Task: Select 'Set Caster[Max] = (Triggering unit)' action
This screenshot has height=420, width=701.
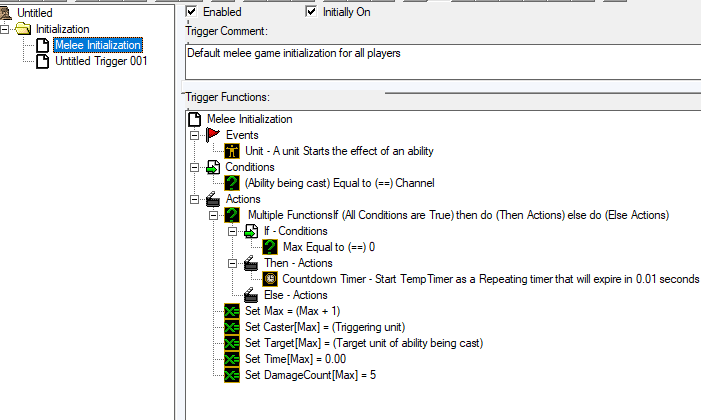Action: [325, 327]
